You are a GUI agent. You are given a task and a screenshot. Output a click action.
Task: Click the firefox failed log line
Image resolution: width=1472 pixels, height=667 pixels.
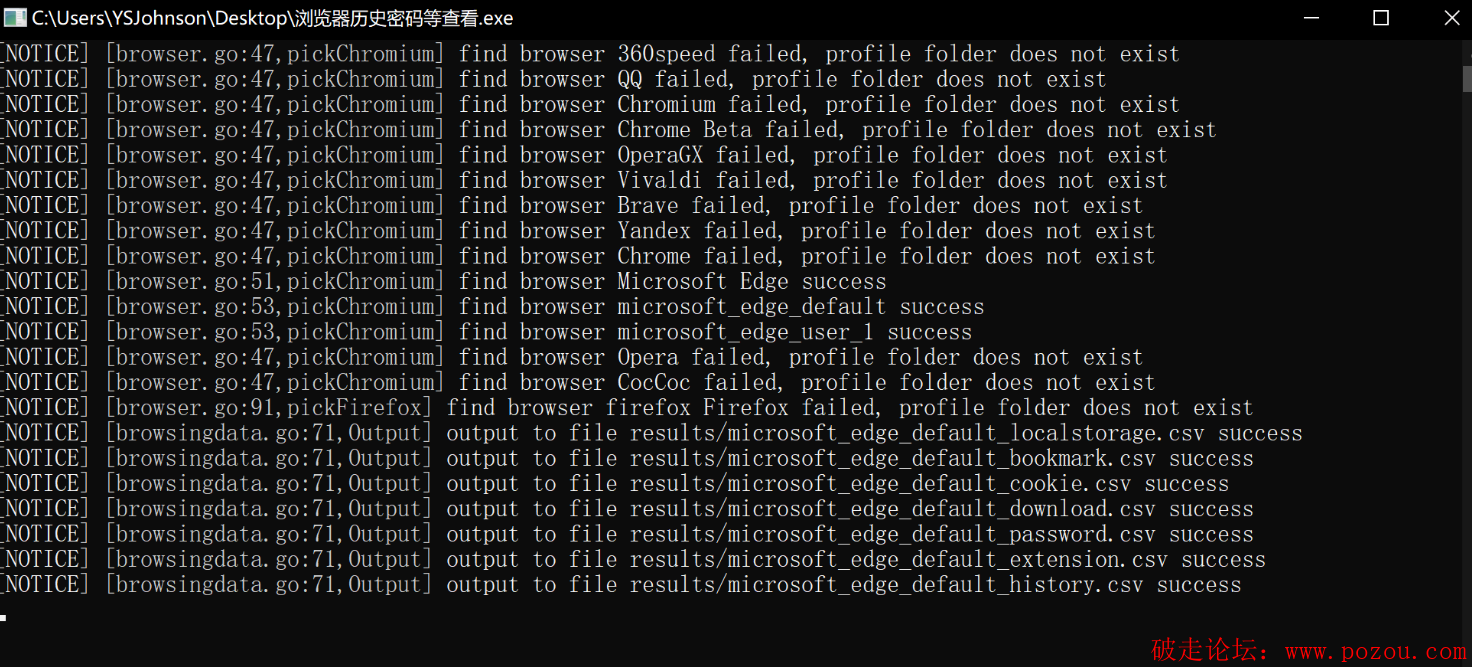627,408
